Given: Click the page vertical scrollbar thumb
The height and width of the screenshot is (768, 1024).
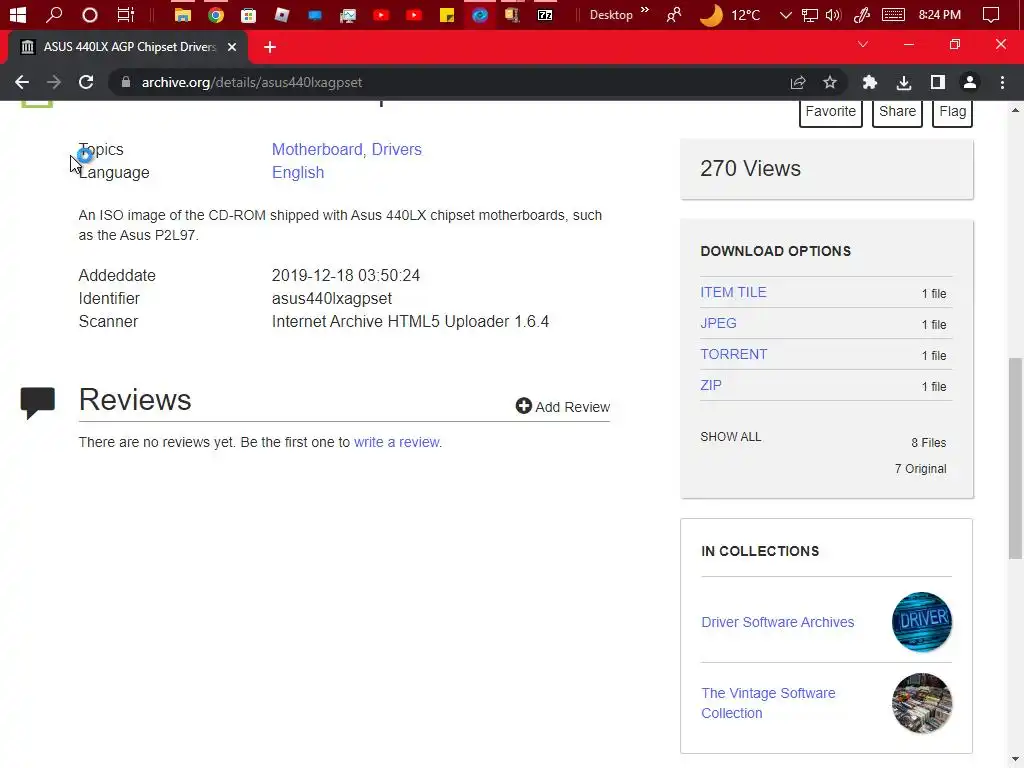Looking at the screenshot, I should click(1015, 458).
